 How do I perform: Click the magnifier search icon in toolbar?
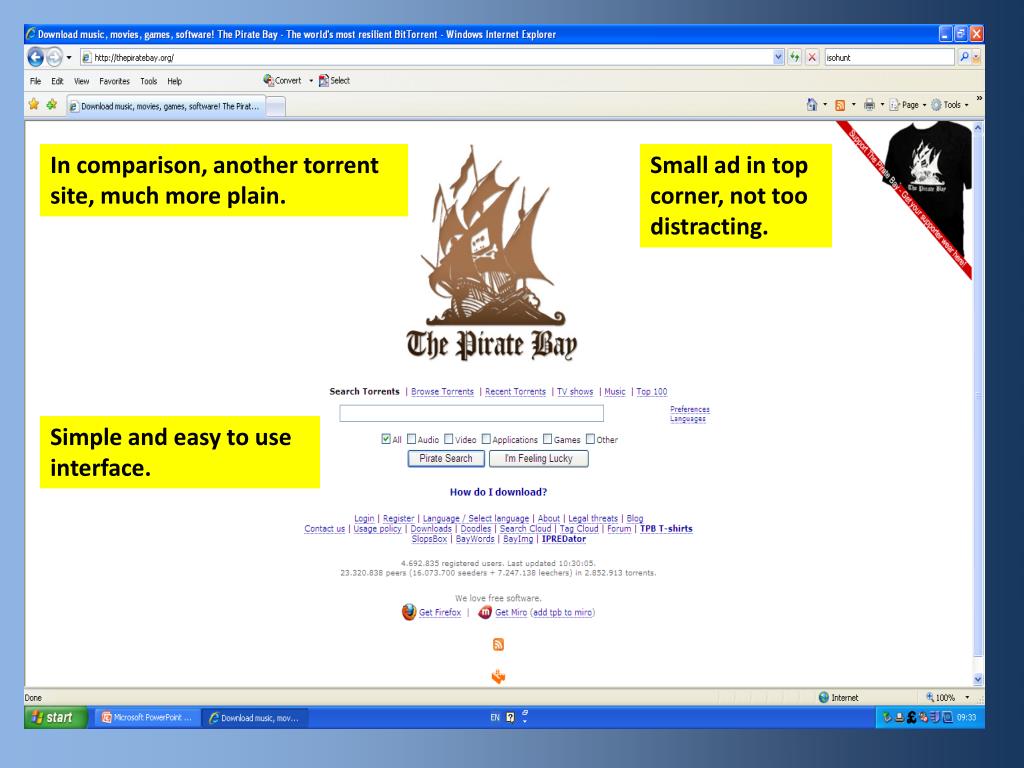[964, 57]
